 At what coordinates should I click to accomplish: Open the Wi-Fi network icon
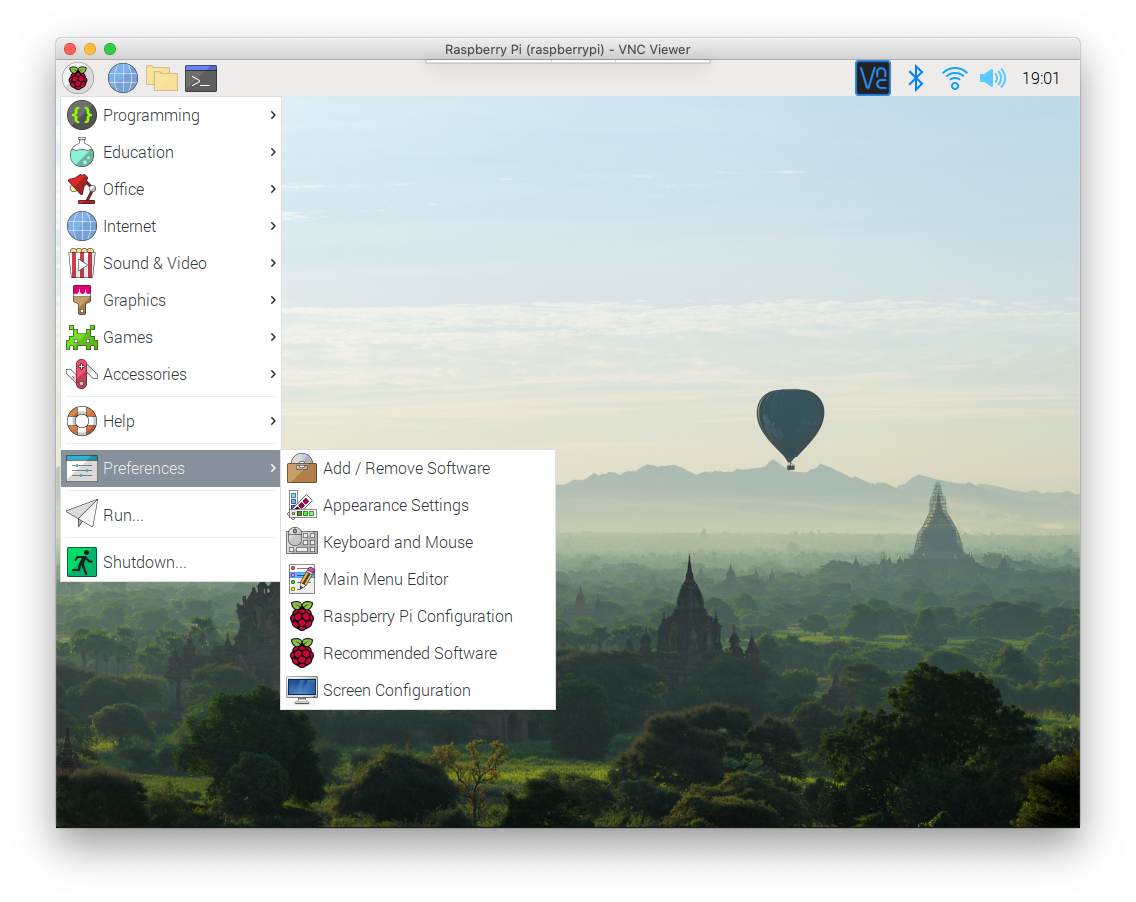coord(954,78)
